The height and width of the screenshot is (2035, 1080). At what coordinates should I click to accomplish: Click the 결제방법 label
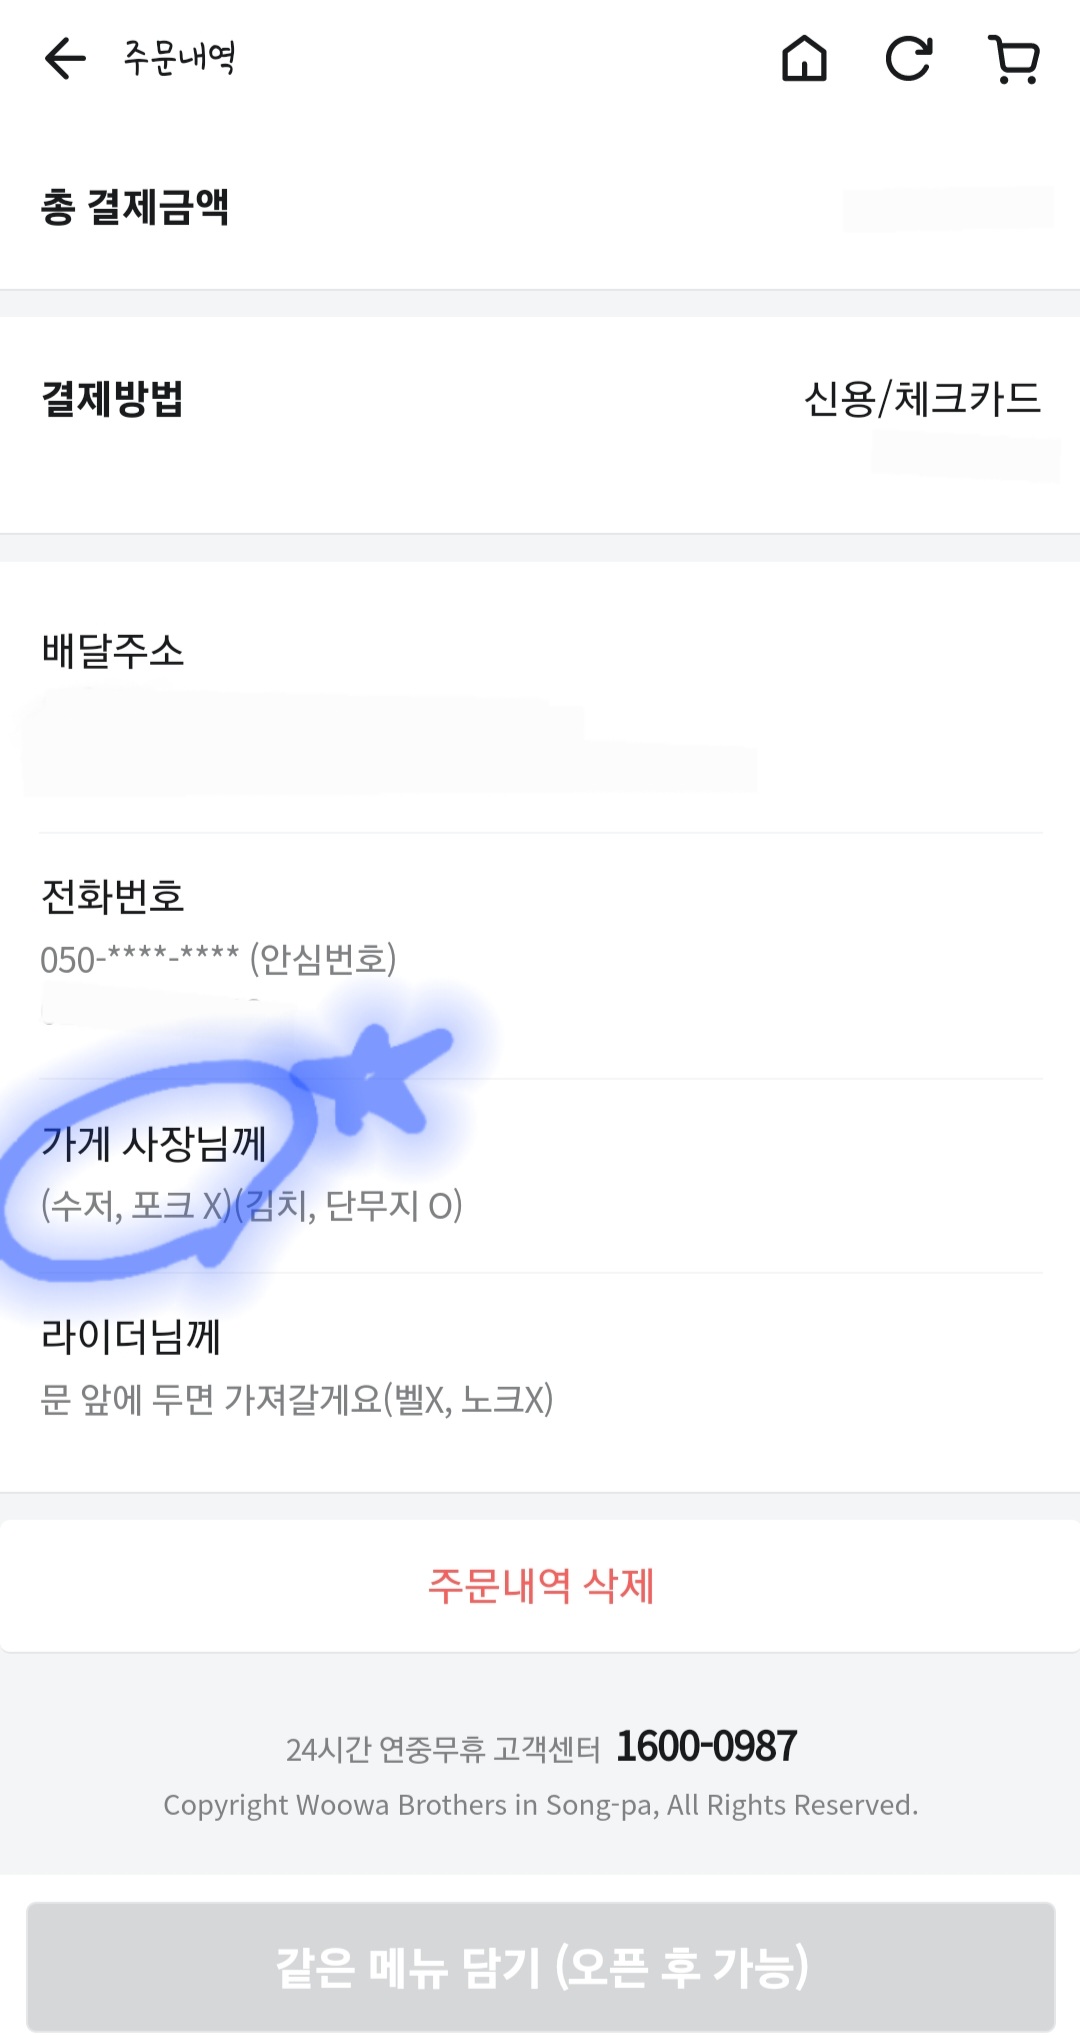click(112, 398)
